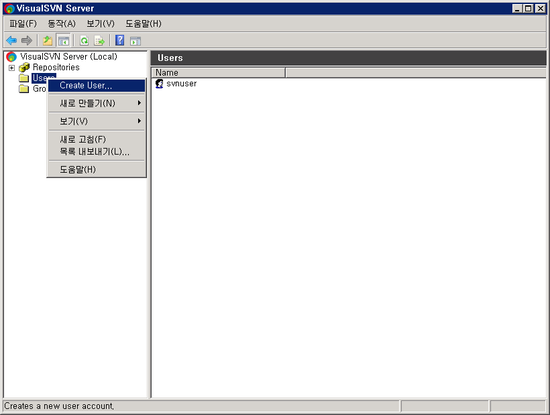The height and width of the screenshot is (415, 550).
Task: Open the 보기(V) context submenu
Action: (x=96, y=121)
